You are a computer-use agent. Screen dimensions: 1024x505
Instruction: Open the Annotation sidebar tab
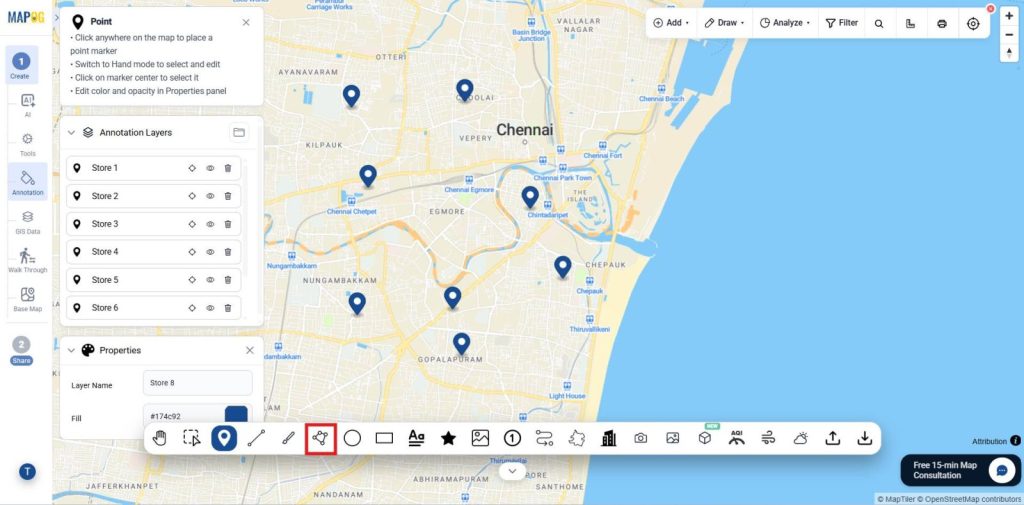point(27,182)
